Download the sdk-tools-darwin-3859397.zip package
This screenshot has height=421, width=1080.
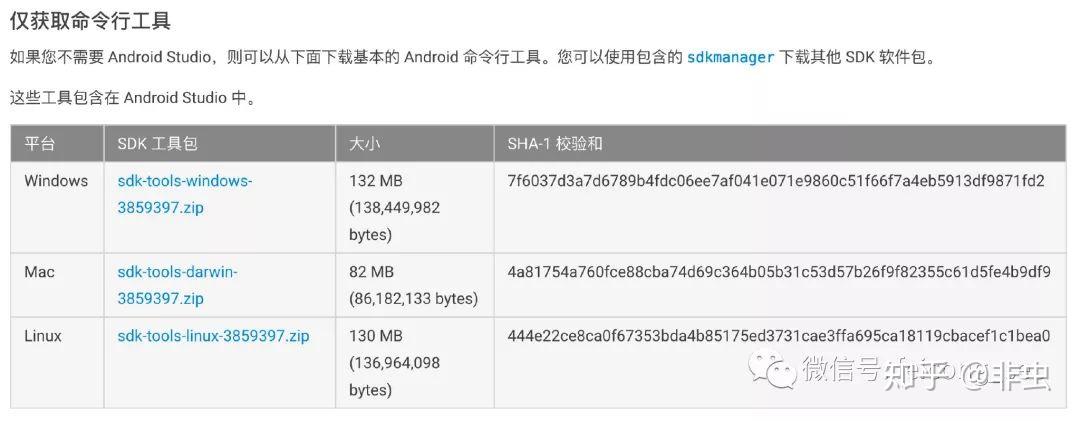[177, 285]
